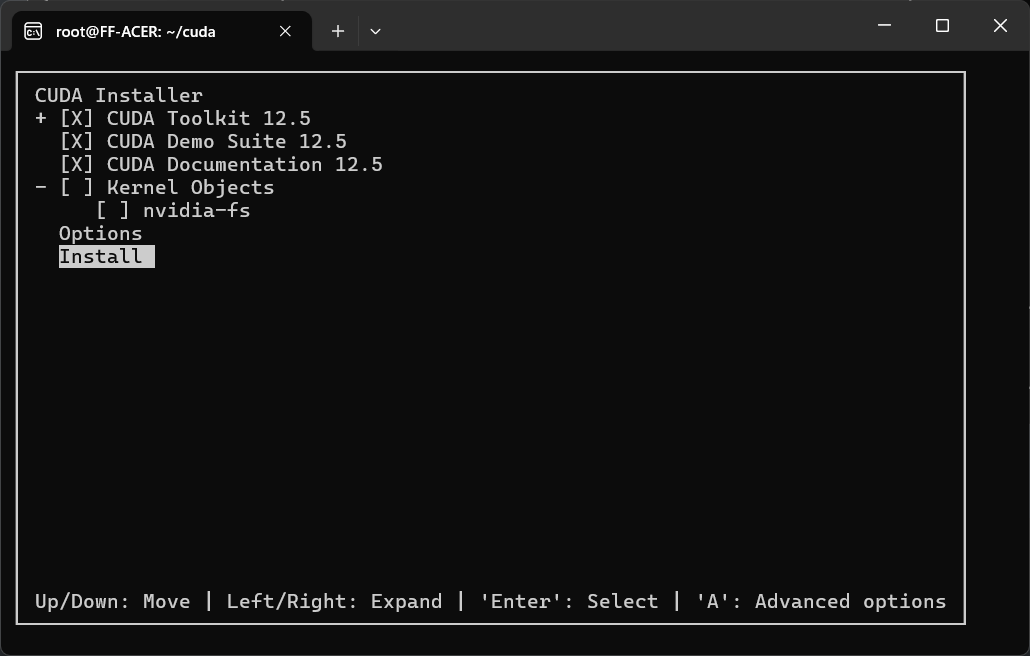Viewport: 1030px width, 656px height.
Task: Toggle the CUDA Documentation 12.5 checkbox
Action: (76, 164)
